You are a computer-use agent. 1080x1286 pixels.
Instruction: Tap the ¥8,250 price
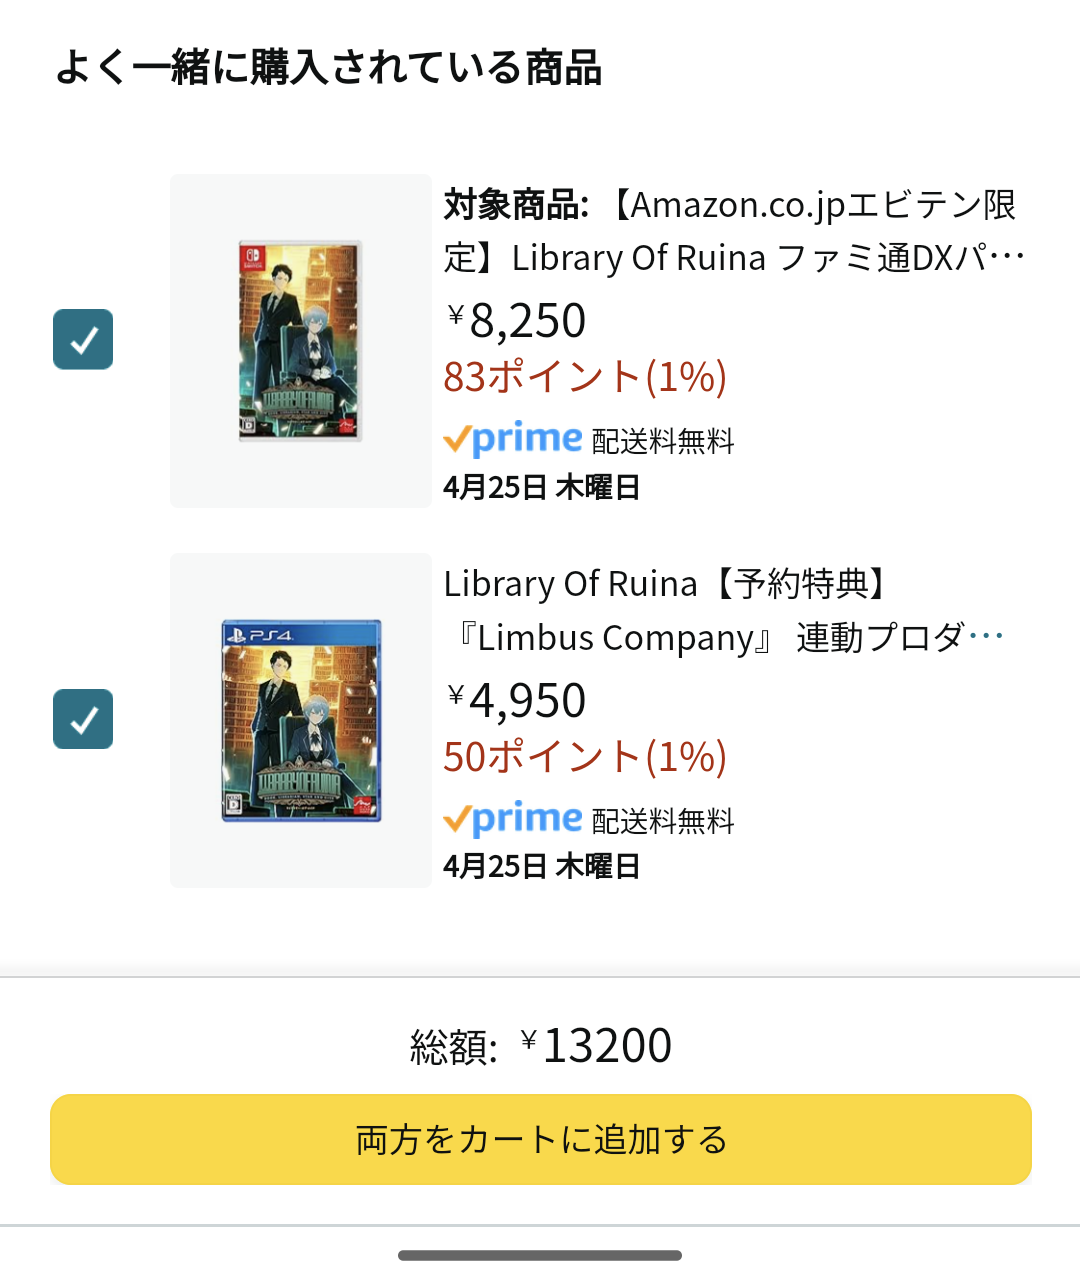(517, 321)
